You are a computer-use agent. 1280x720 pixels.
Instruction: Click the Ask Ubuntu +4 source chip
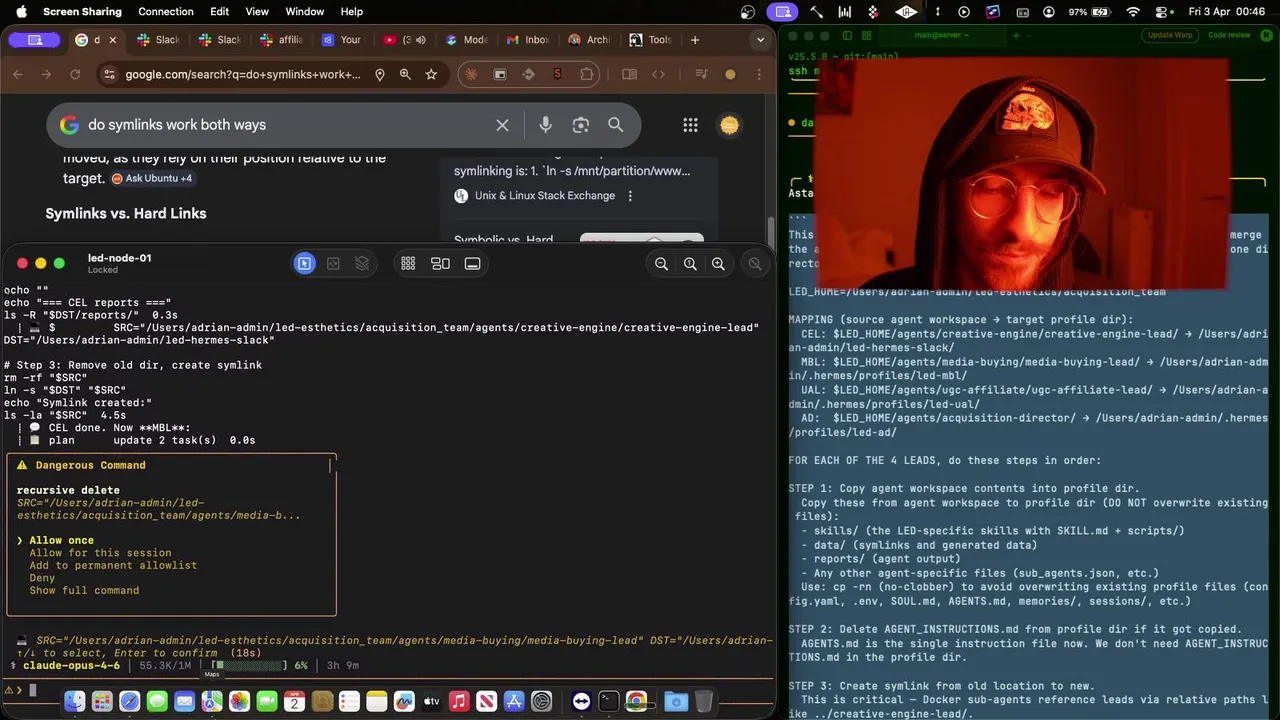pos(152,178)
